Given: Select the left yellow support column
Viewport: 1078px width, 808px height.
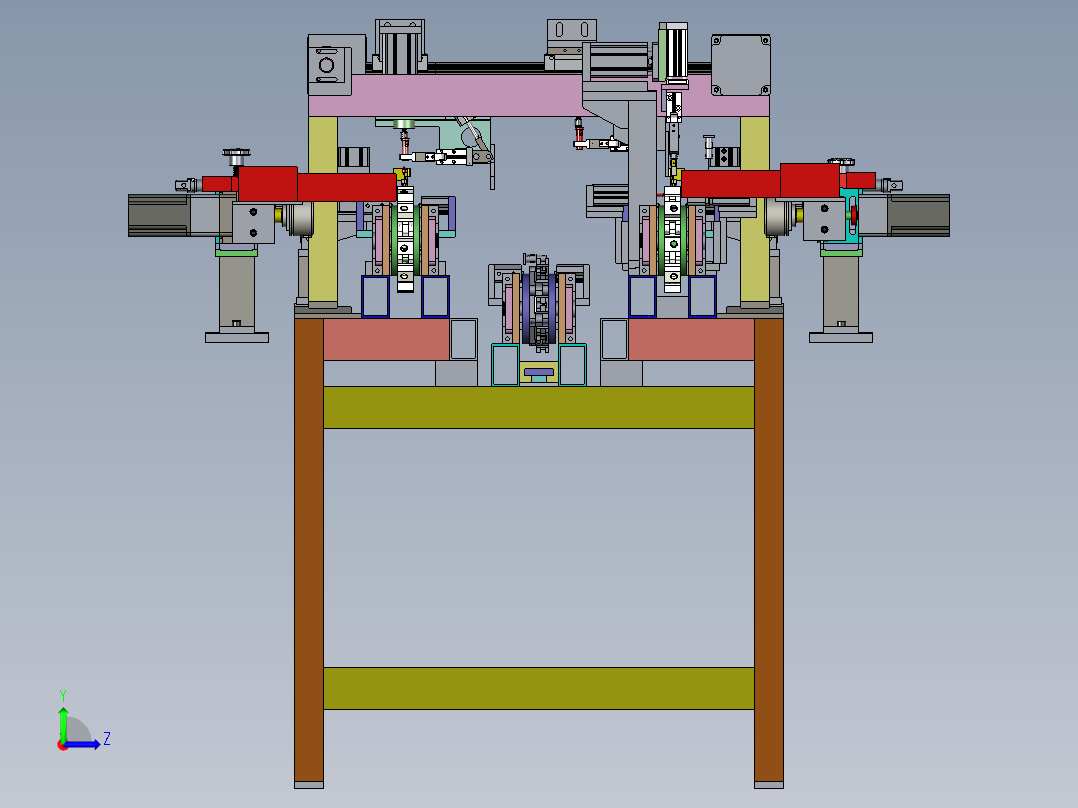Looking at the screenshot, I should [x=323, y=210].
